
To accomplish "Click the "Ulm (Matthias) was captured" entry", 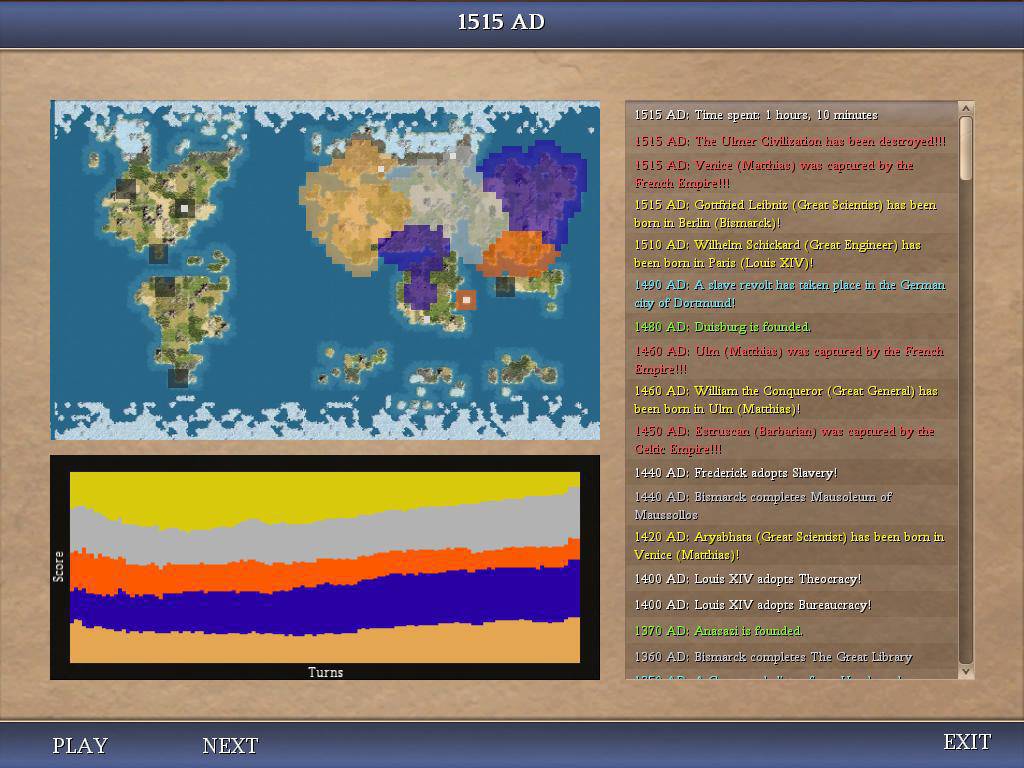I will tap(790, 360).
